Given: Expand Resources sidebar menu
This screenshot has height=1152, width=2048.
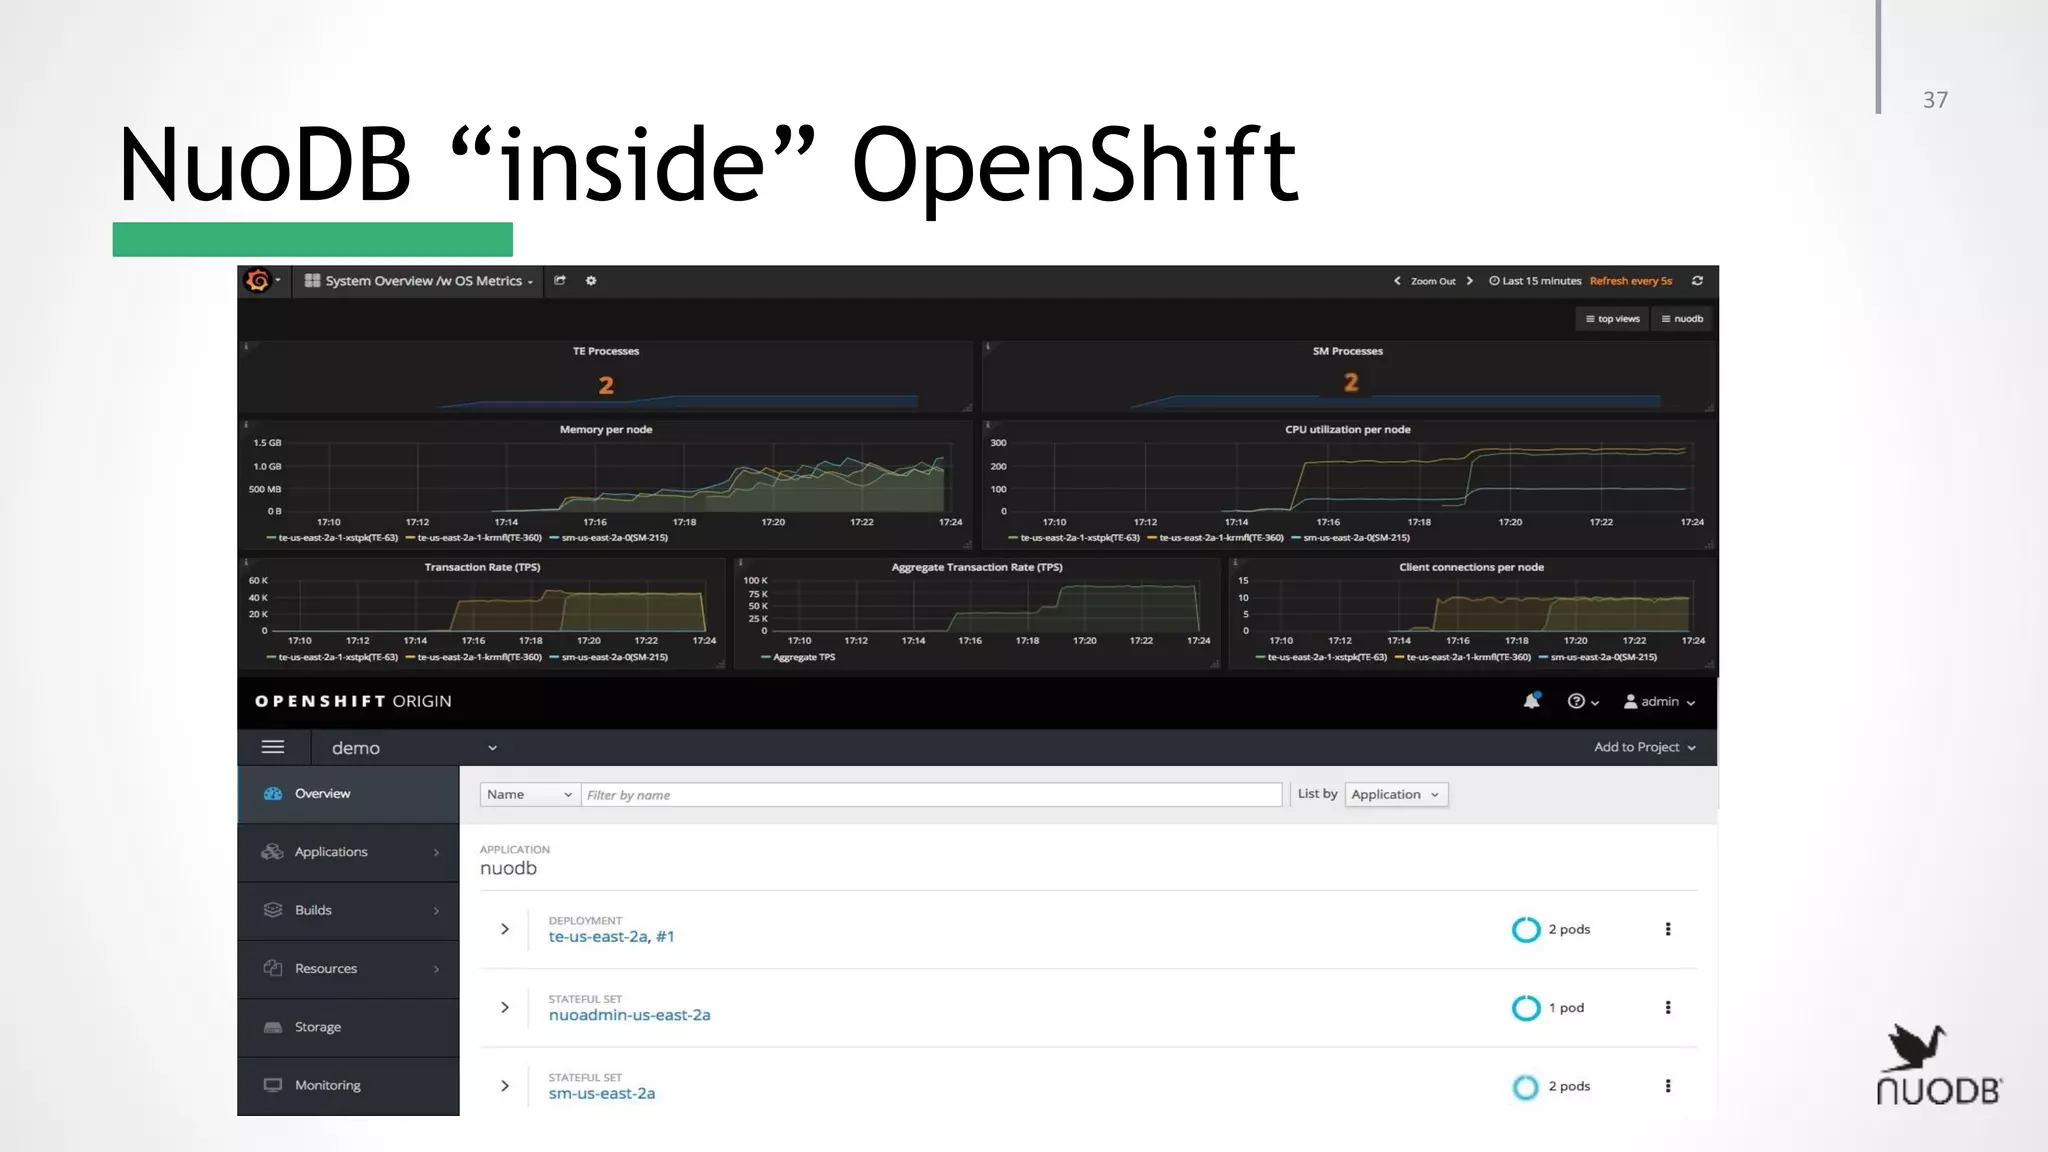Looking at the screenshot, I should coord(348,968).
